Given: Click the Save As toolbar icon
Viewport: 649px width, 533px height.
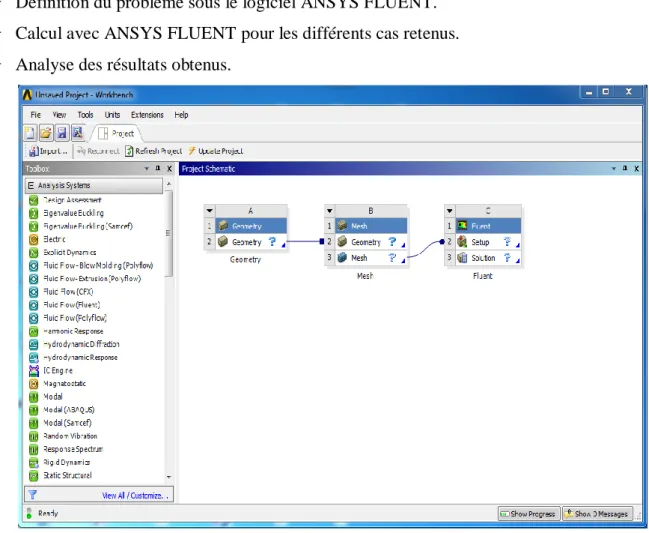Looking at the screenshot, I should 78,133.
